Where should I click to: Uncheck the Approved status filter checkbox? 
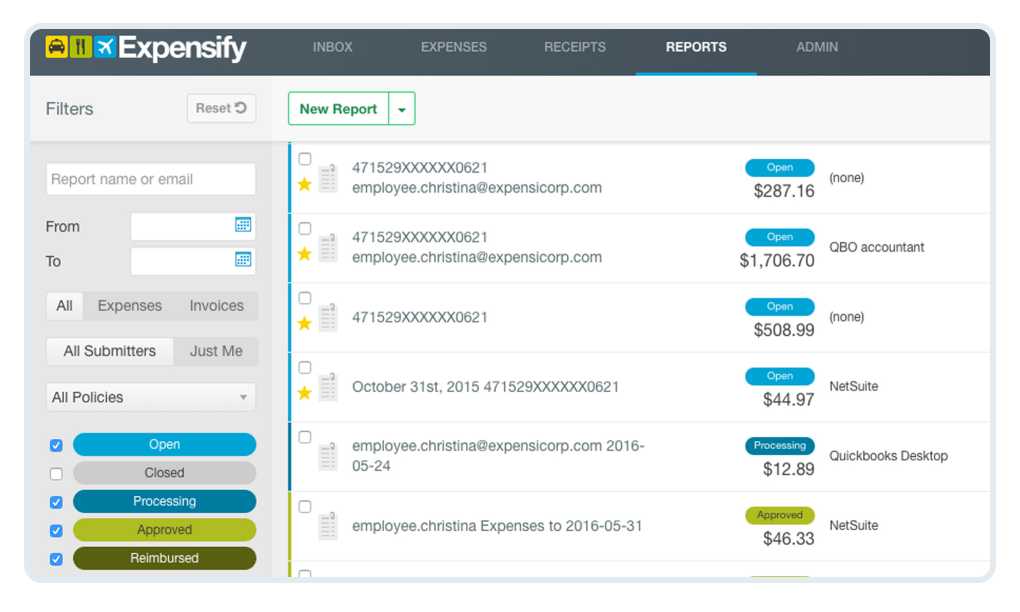57,531
